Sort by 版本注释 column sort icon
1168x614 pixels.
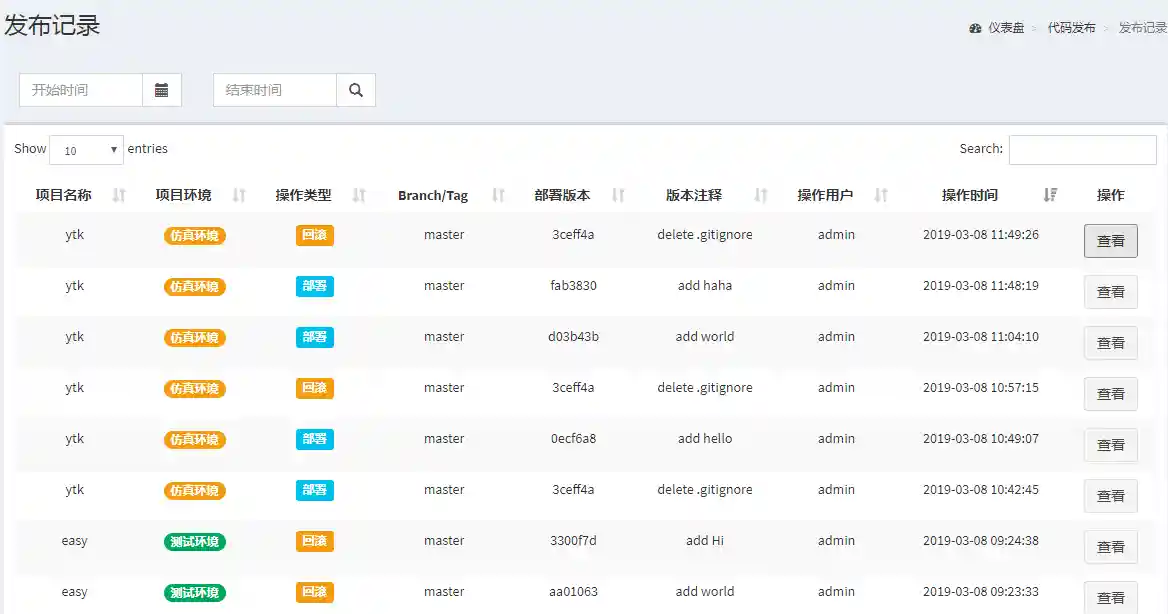(x=761, y=195)
